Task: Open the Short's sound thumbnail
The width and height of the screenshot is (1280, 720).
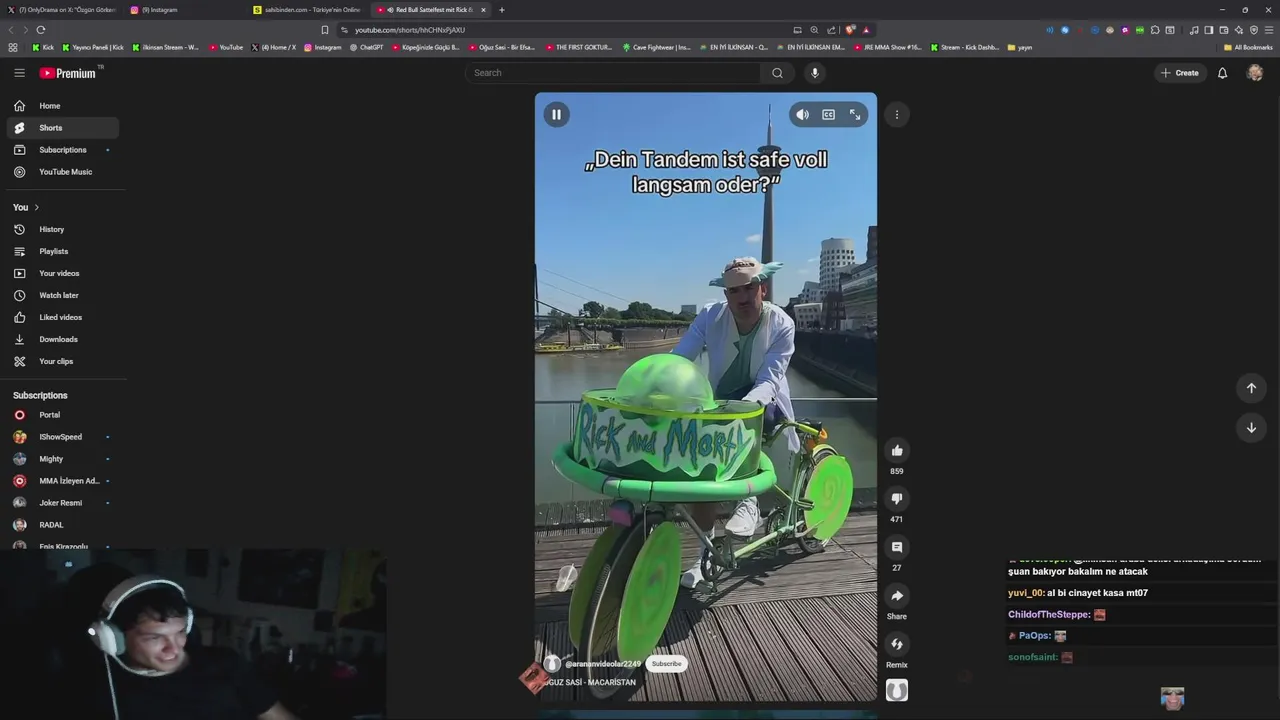Action: [897, 690]
